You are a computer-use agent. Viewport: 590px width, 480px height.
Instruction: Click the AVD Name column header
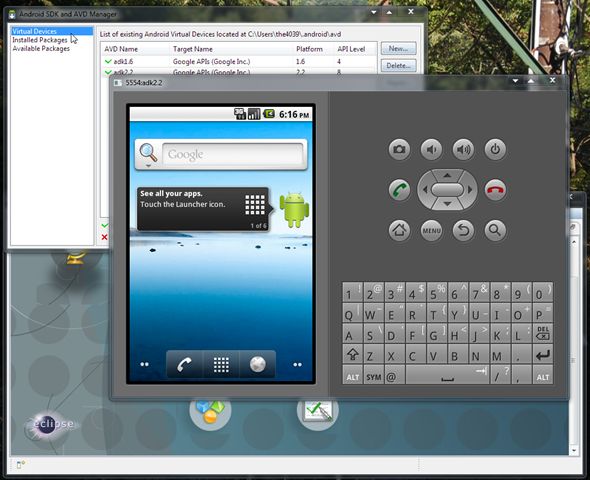[x=135, y=49]
